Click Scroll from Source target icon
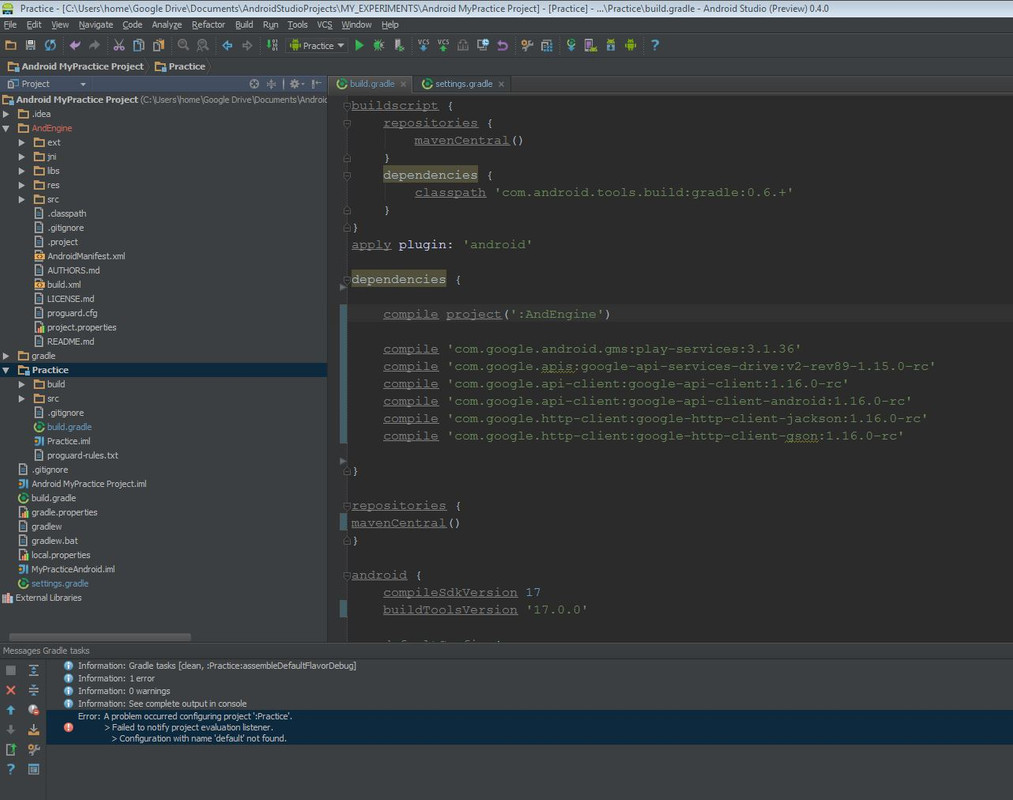This screenshot has width=1013, height=800. [254, 84]
